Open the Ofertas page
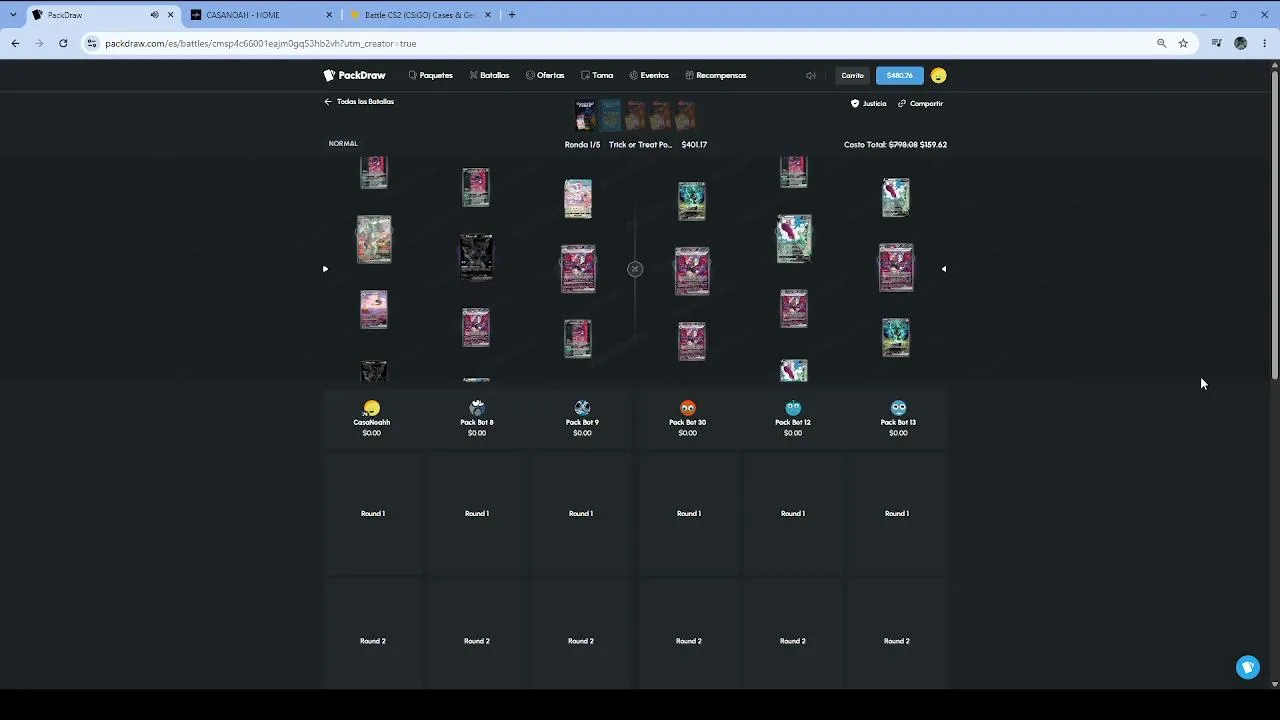 (545, 75)
